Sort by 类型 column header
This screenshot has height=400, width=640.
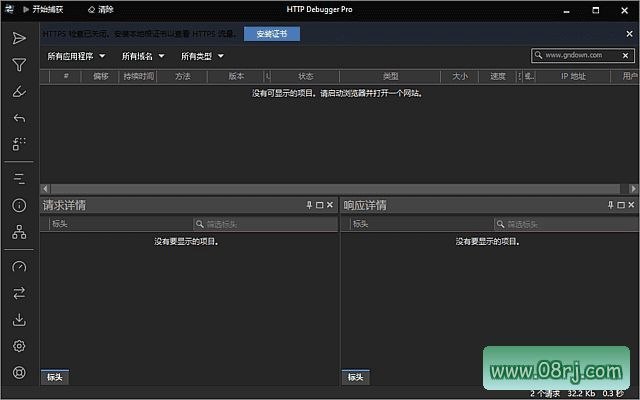pyautogui.click(x=390, y=76)
